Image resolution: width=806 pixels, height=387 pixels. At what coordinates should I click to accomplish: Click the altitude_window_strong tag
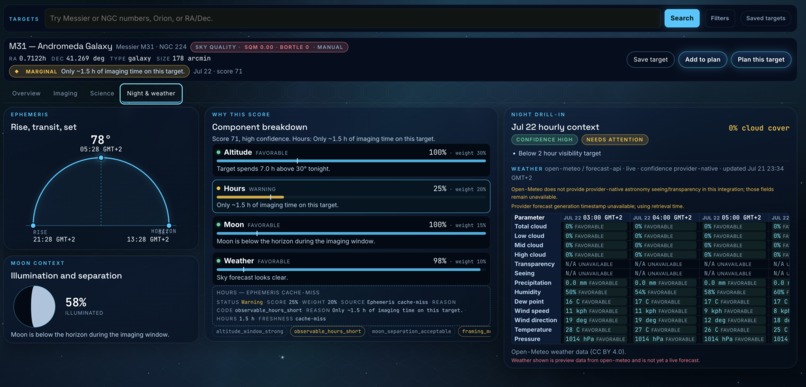[x=249, y=331]
